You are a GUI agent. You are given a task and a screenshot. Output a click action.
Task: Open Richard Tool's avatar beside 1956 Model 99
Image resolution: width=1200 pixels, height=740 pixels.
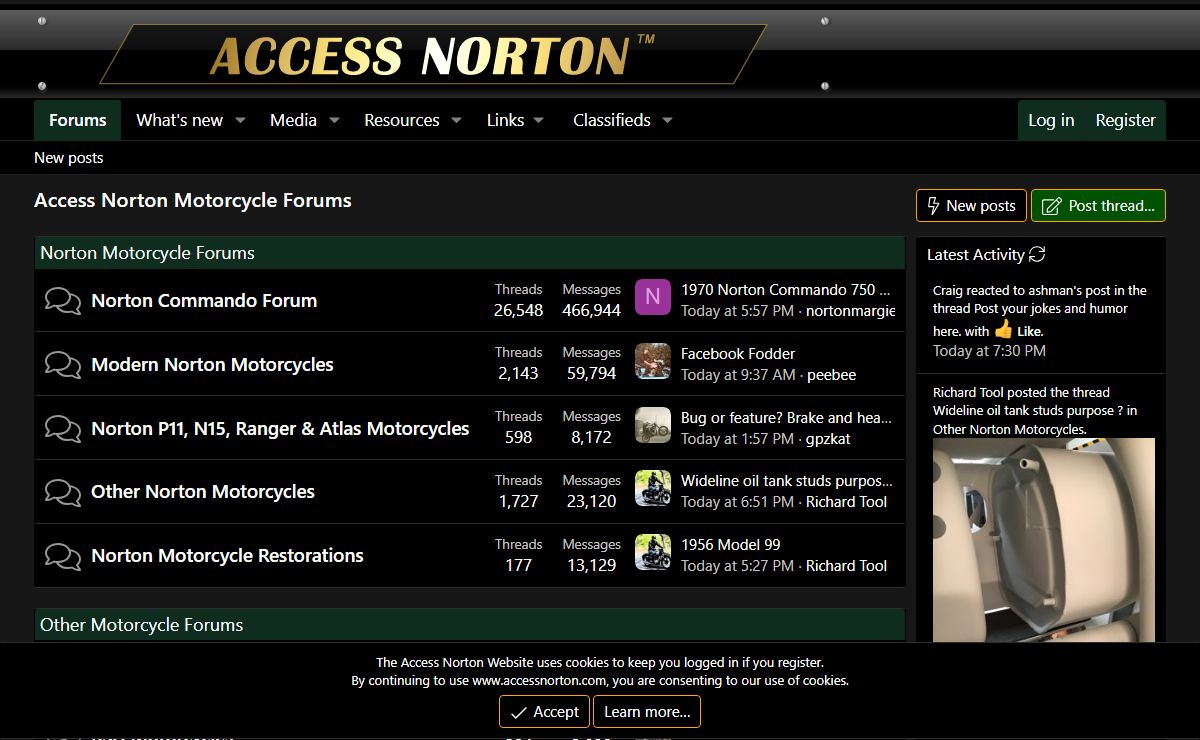click(653, 553)
